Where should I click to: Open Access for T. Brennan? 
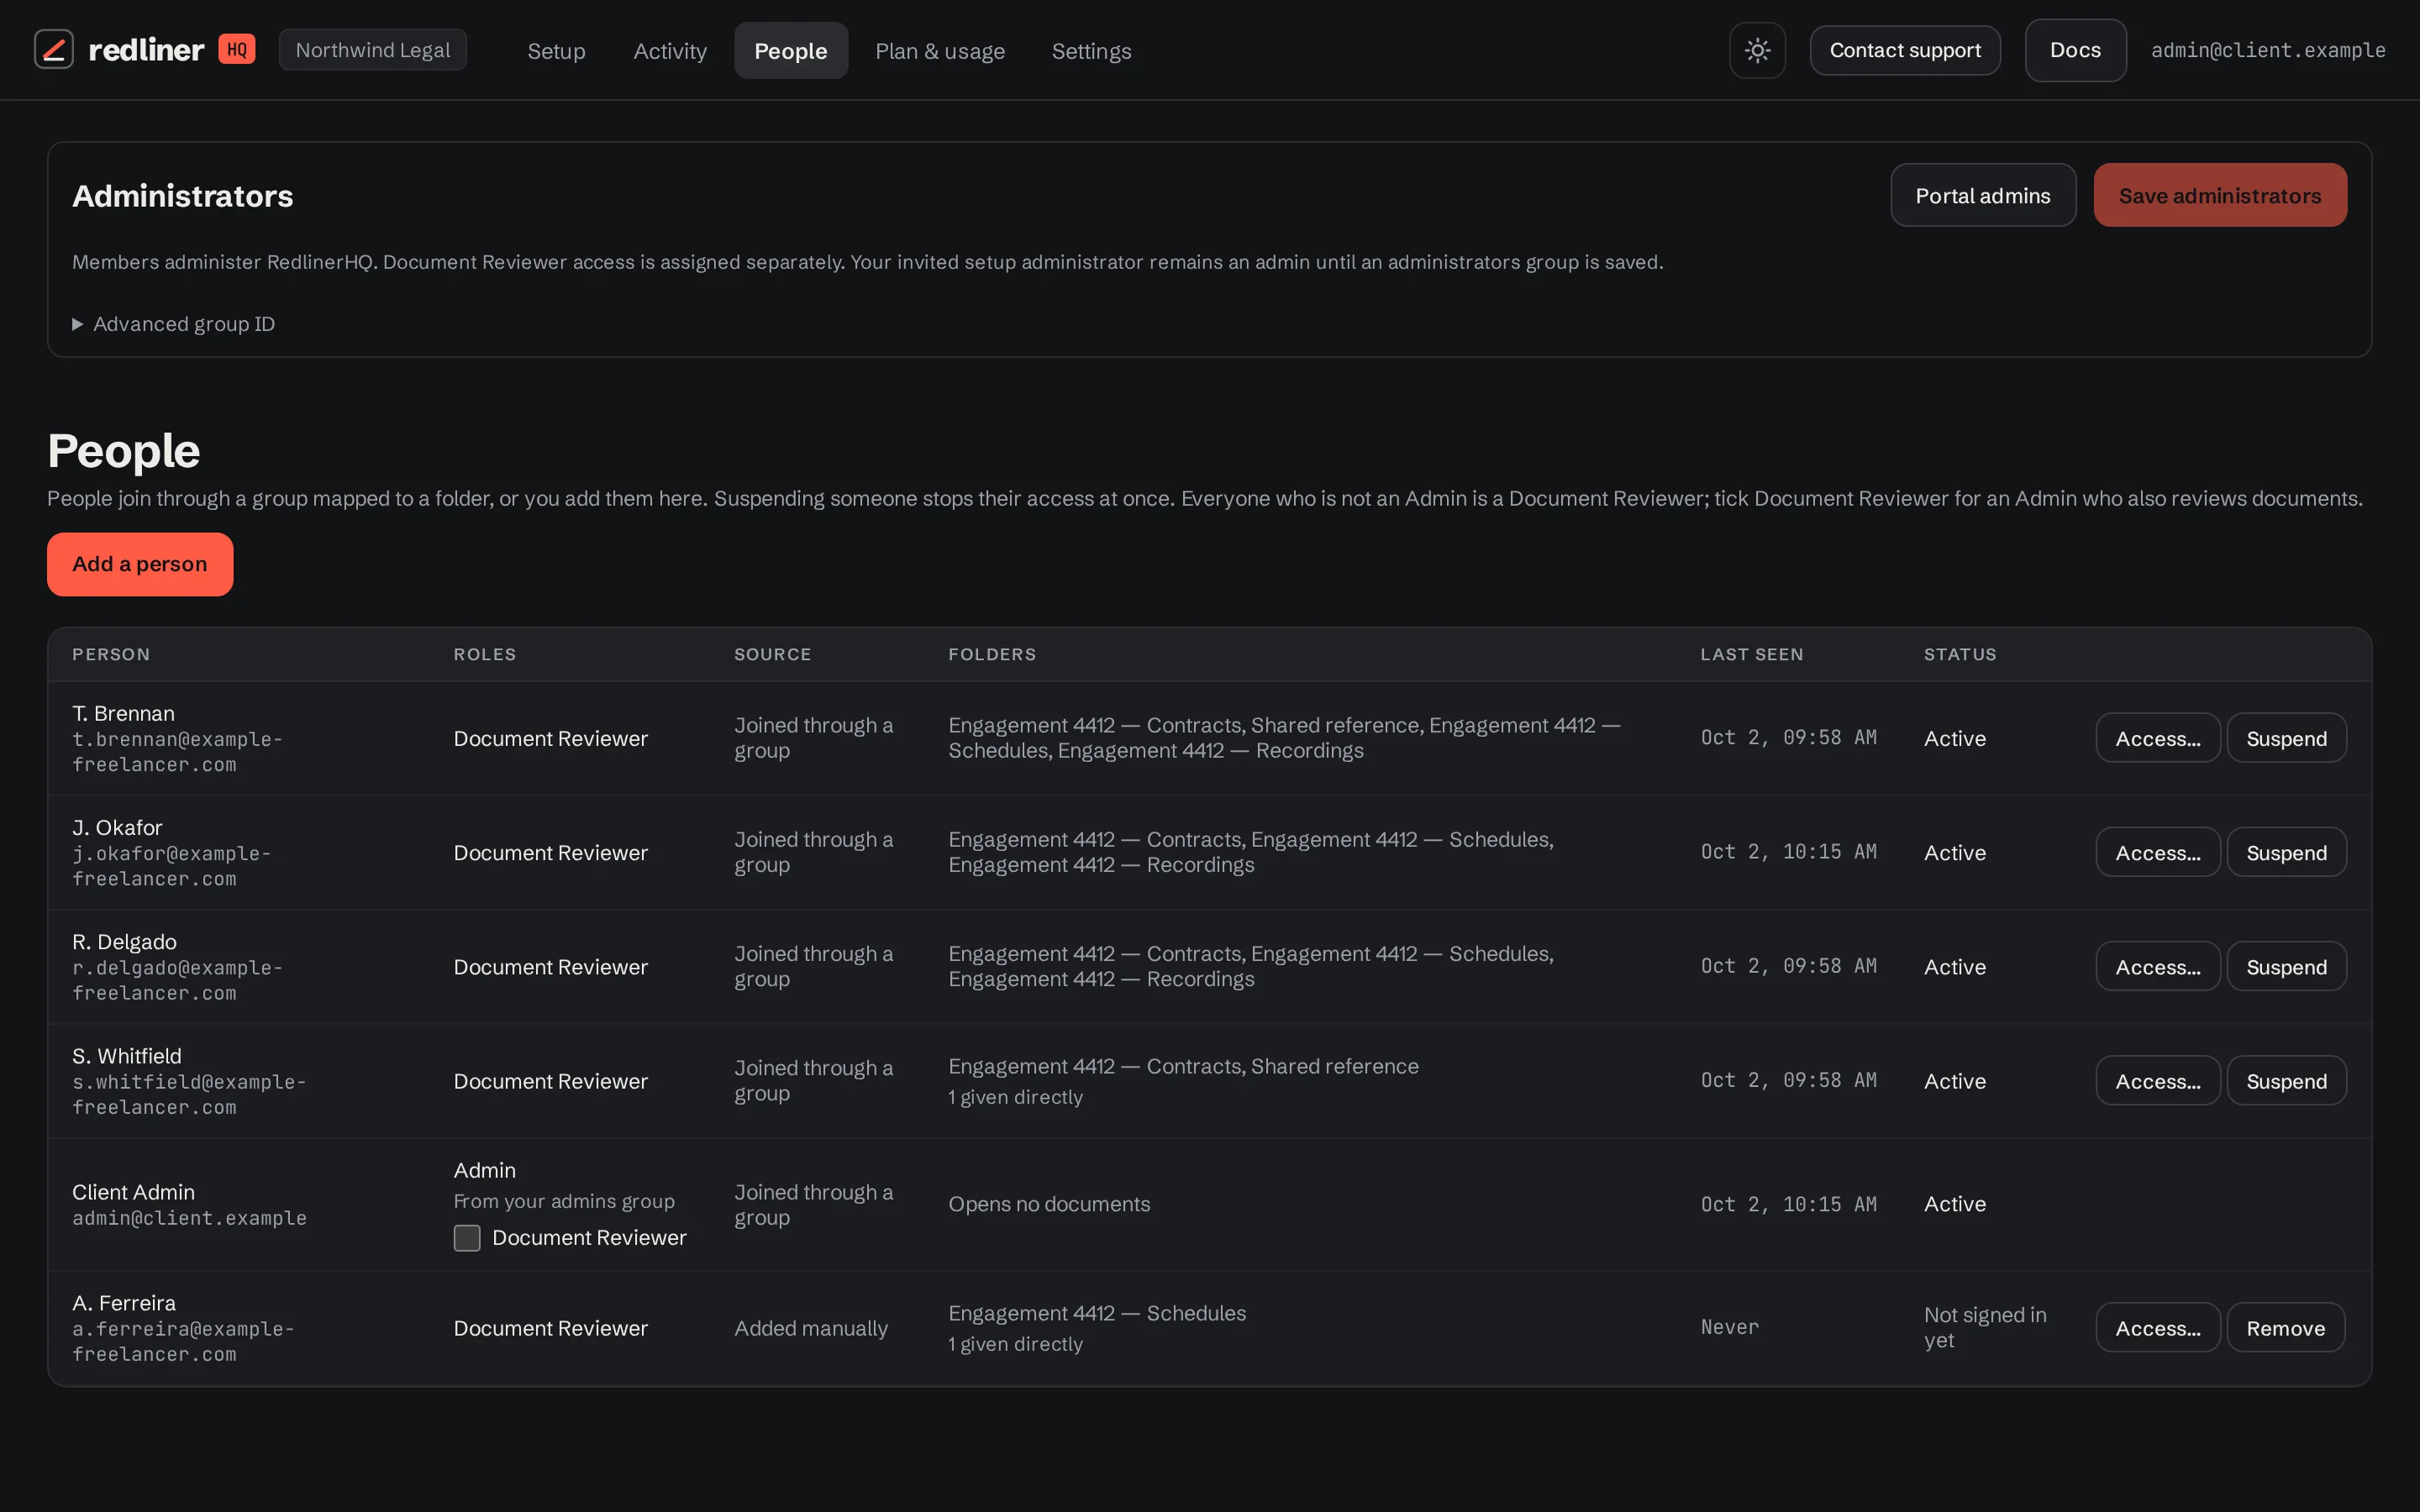pyautogui.click(x=2158, y=738)
